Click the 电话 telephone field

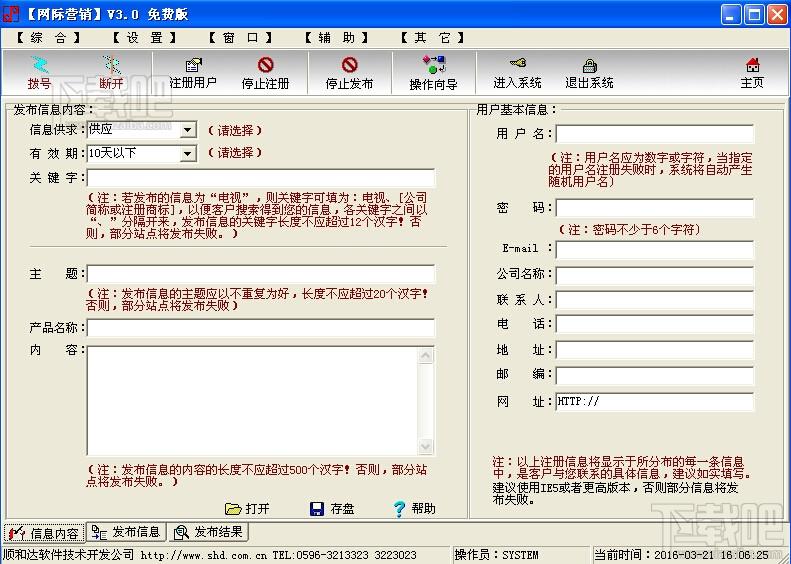(655, 324)
